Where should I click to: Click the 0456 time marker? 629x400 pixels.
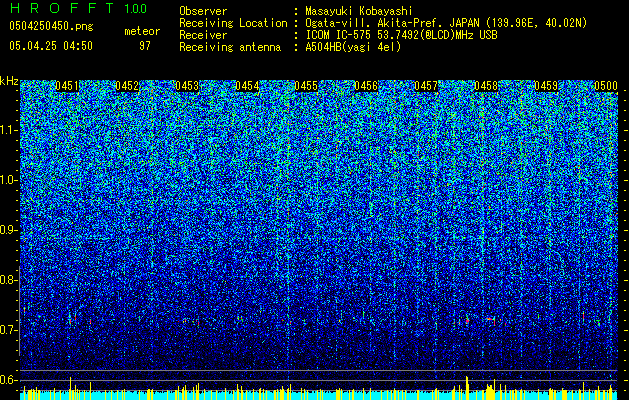(366, 86)
